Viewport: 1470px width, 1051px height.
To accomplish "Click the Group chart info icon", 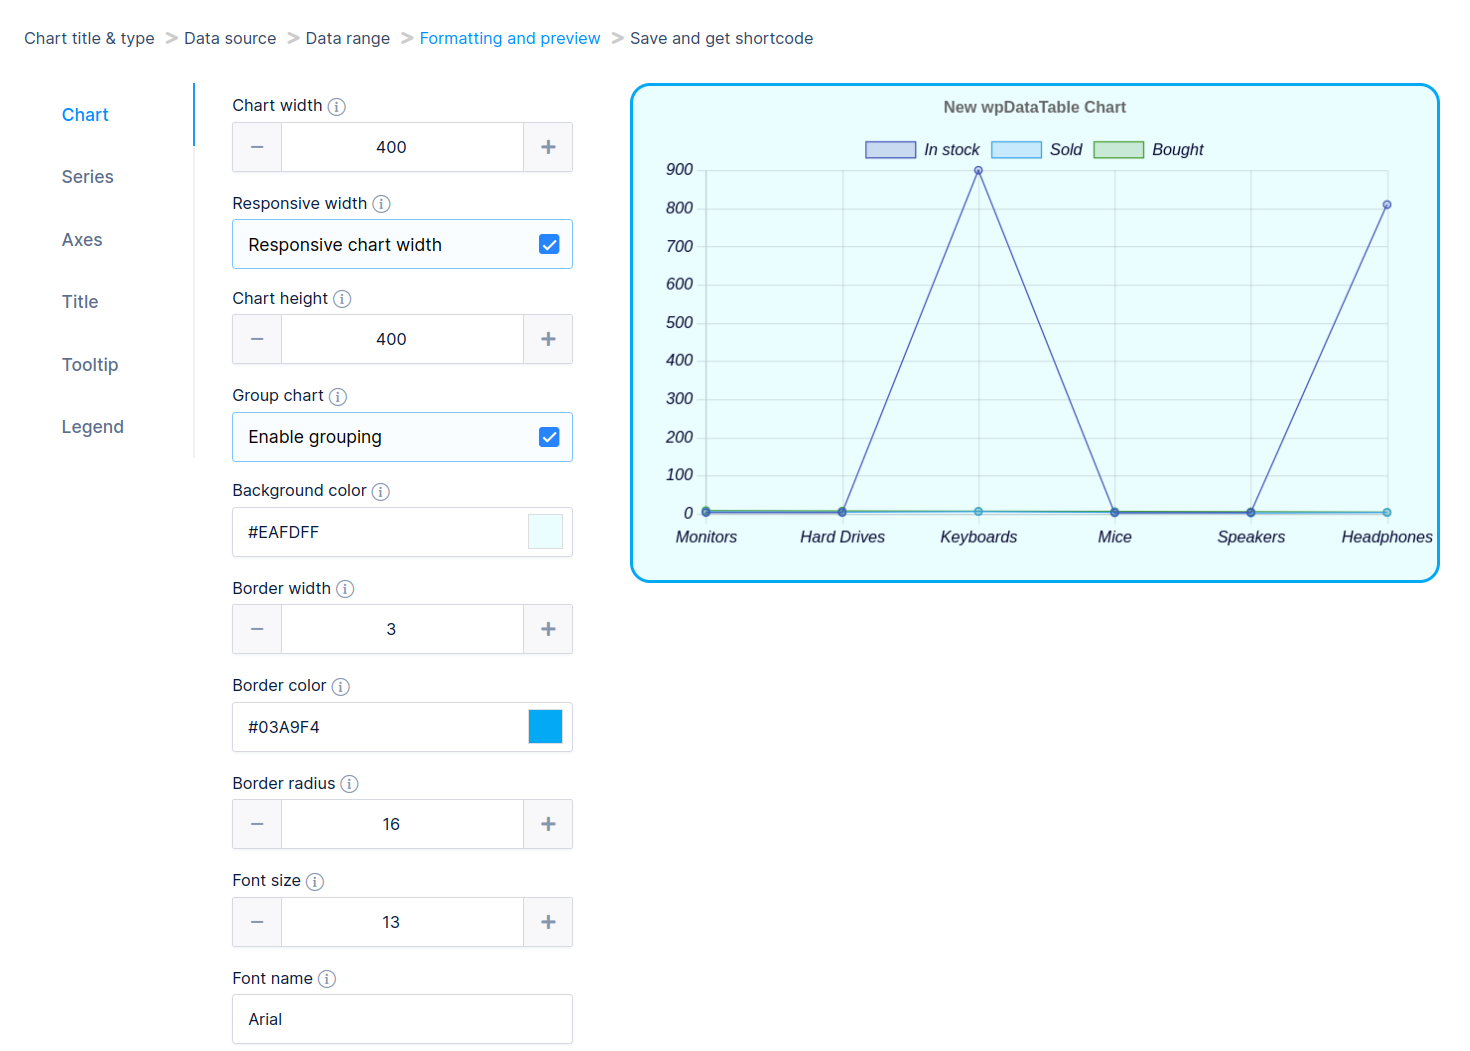I will (338, 397).
